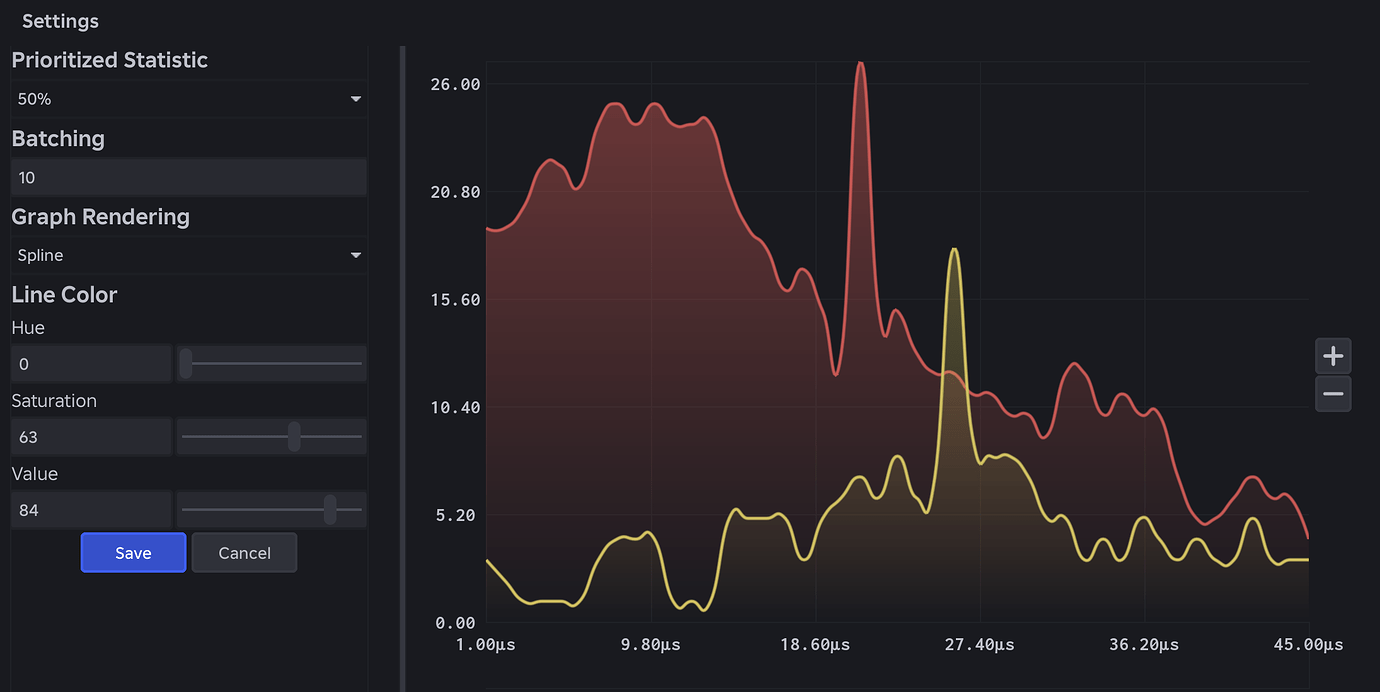Screen dimensions: 1380x692
Task: Click the vertical panel divider bar
Action: coord(403,368)
